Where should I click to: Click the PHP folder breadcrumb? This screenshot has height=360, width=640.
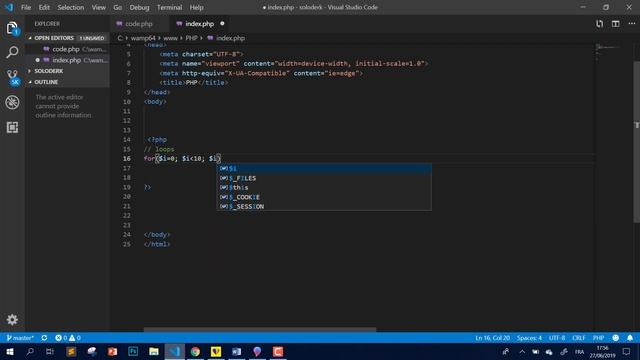191,38
